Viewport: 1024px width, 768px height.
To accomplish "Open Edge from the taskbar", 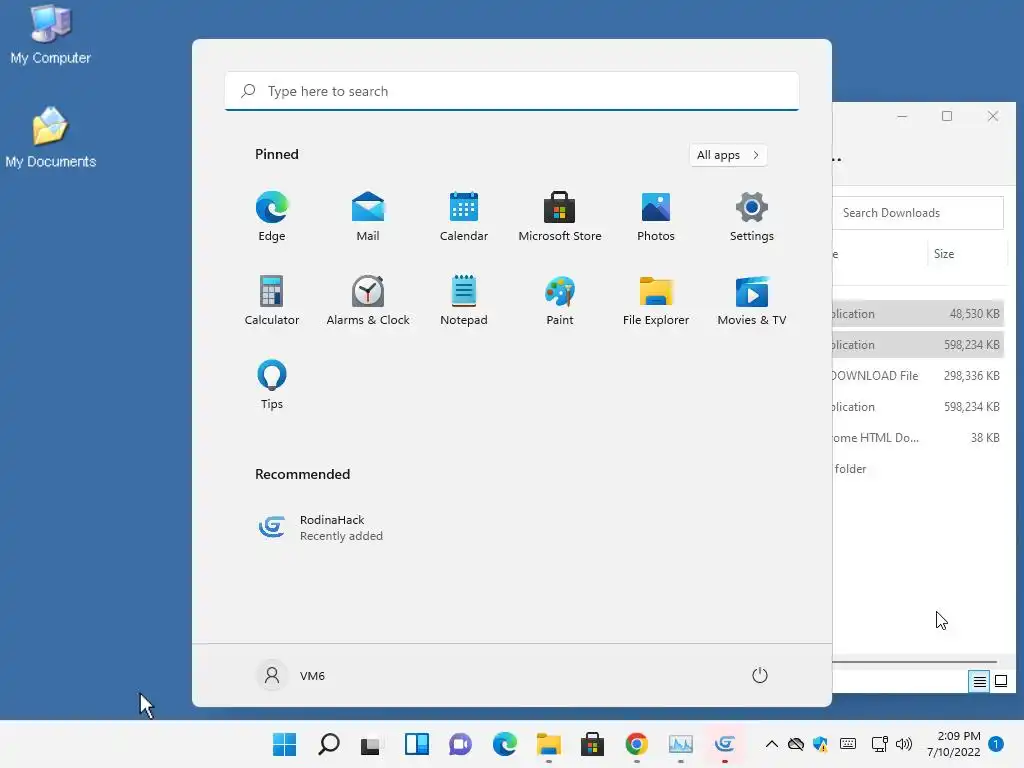I will tap(504, 744).
